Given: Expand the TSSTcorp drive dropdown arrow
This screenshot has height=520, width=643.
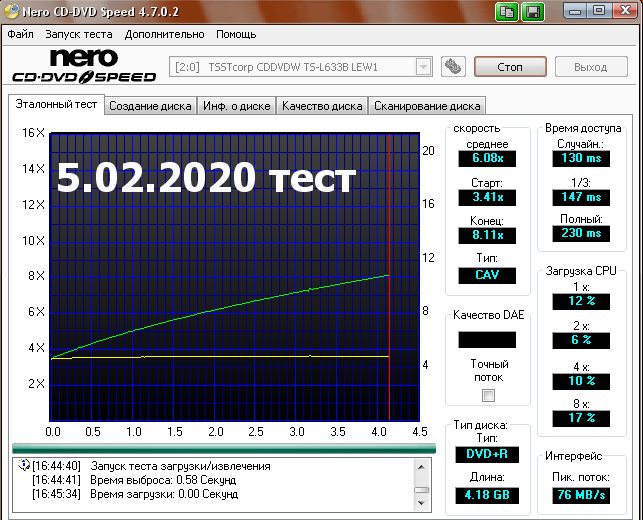Looking at the screenshot, I should click(x=423, y=67).
